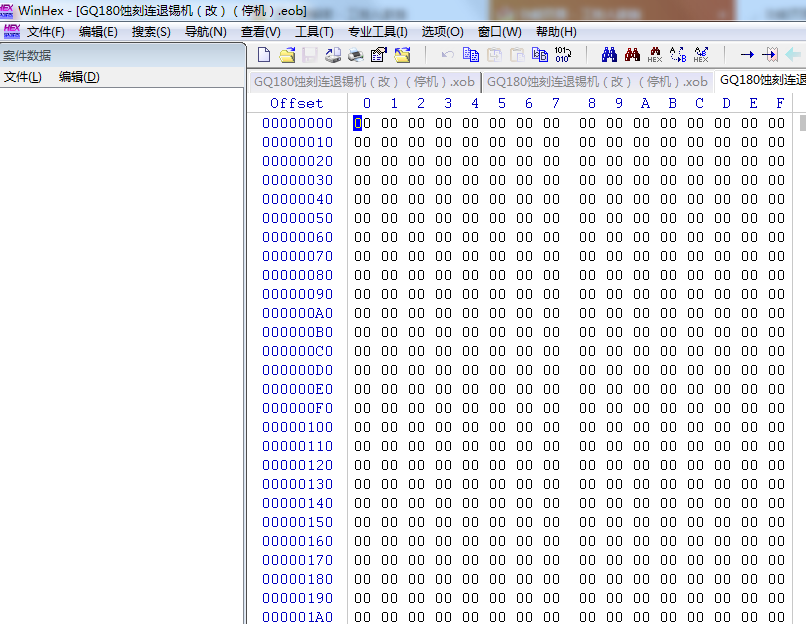Screen dimensions: 806x624
Task: Click the first binoculars Find text icon
Action: pos(609,55)
